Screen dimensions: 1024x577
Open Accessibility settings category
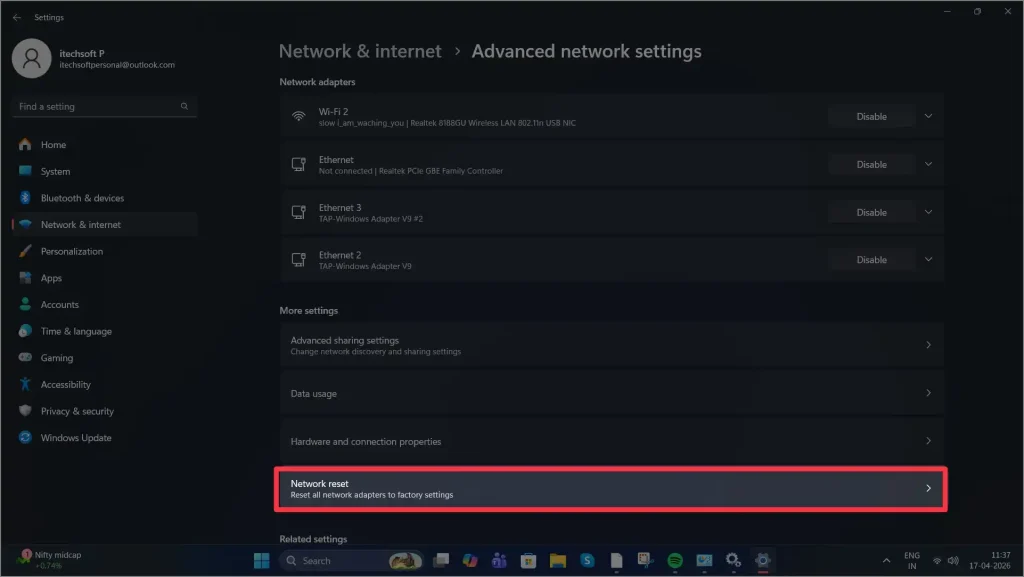click(x=104, y=384)
